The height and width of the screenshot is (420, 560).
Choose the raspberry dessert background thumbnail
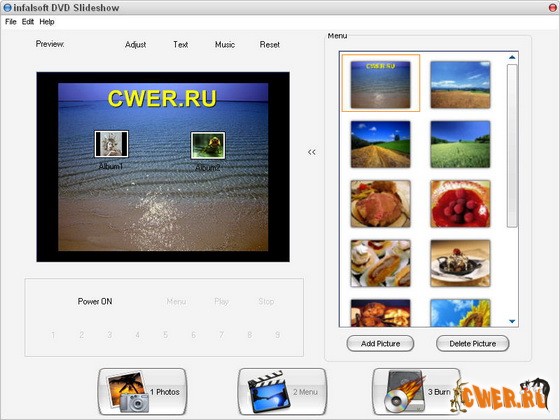point(460,204)
